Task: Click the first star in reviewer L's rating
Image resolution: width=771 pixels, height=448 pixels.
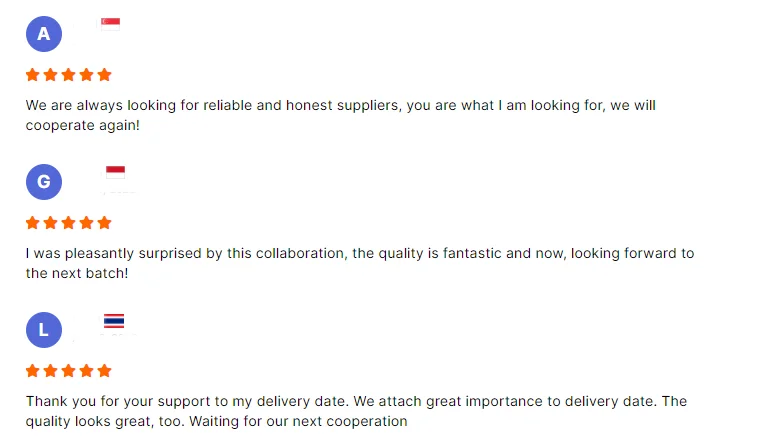Action: [x=33, y=371]
